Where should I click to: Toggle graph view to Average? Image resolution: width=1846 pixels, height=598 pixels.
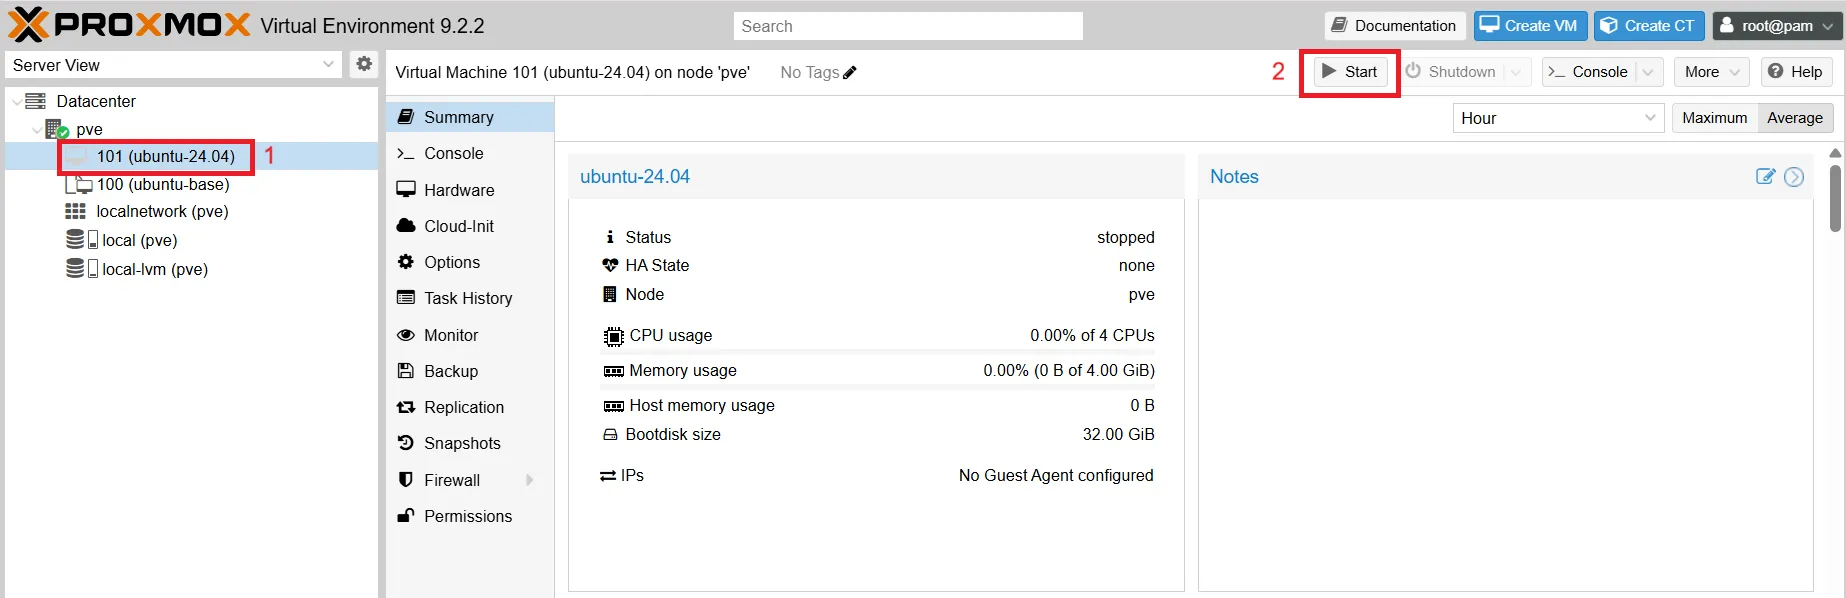[x=1794, y=118]
